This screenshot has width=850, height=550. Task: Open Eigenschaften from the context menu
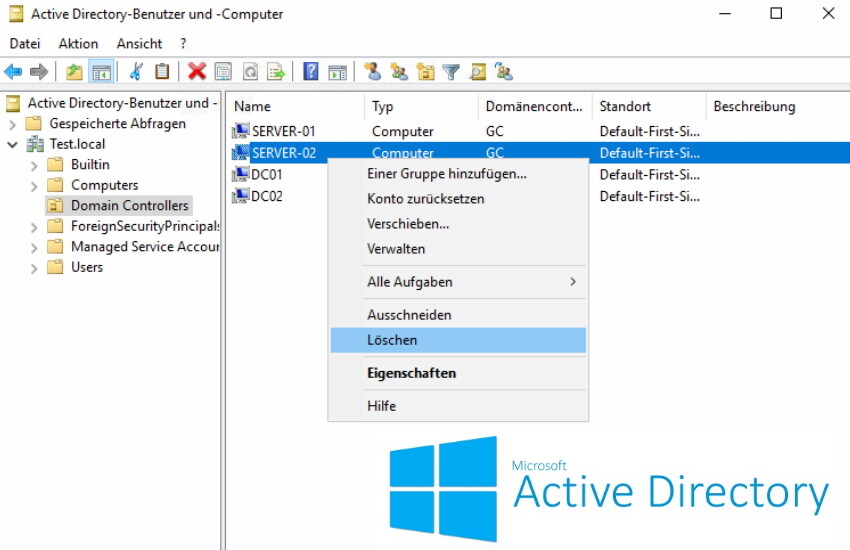coord(458,373)
